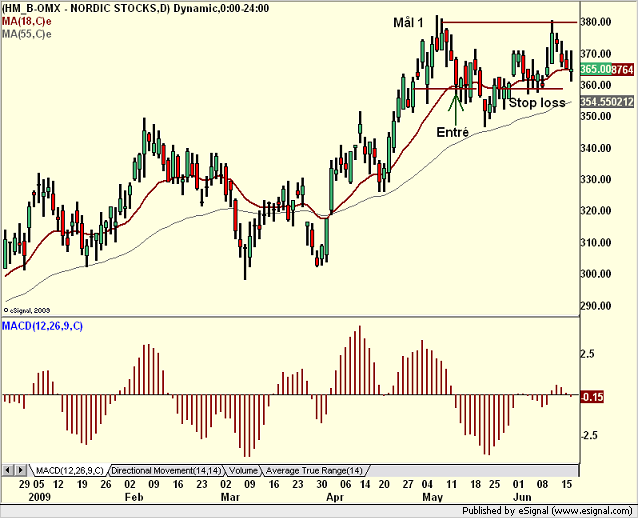Click the 2009 year label on time axis
This screenshot has height=518, width=638.
tap(39, 497)
